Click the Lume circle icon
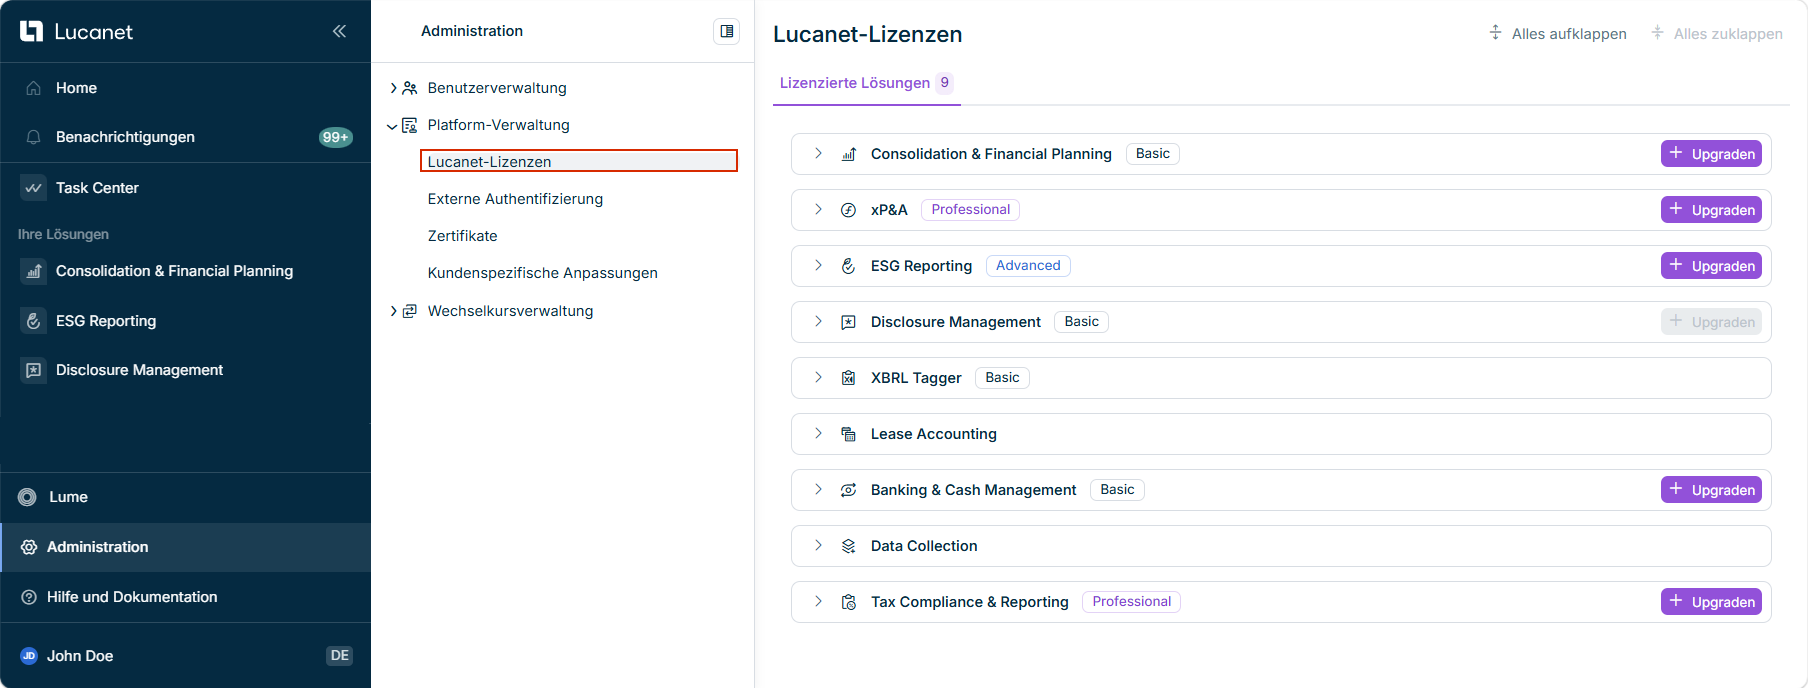 click(x=28, y=497)
